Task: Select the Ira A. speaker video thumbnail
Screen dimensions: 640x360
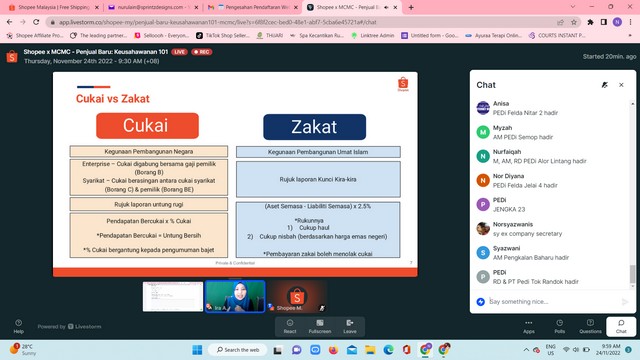Action: tap(235, 296)
